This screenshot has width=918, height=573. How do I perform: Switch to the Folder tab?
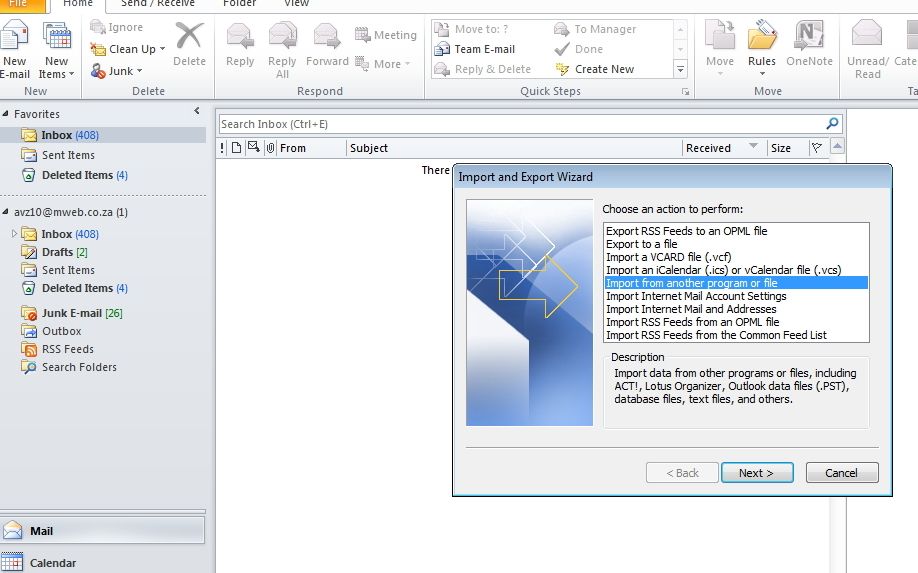pos(239,4)
